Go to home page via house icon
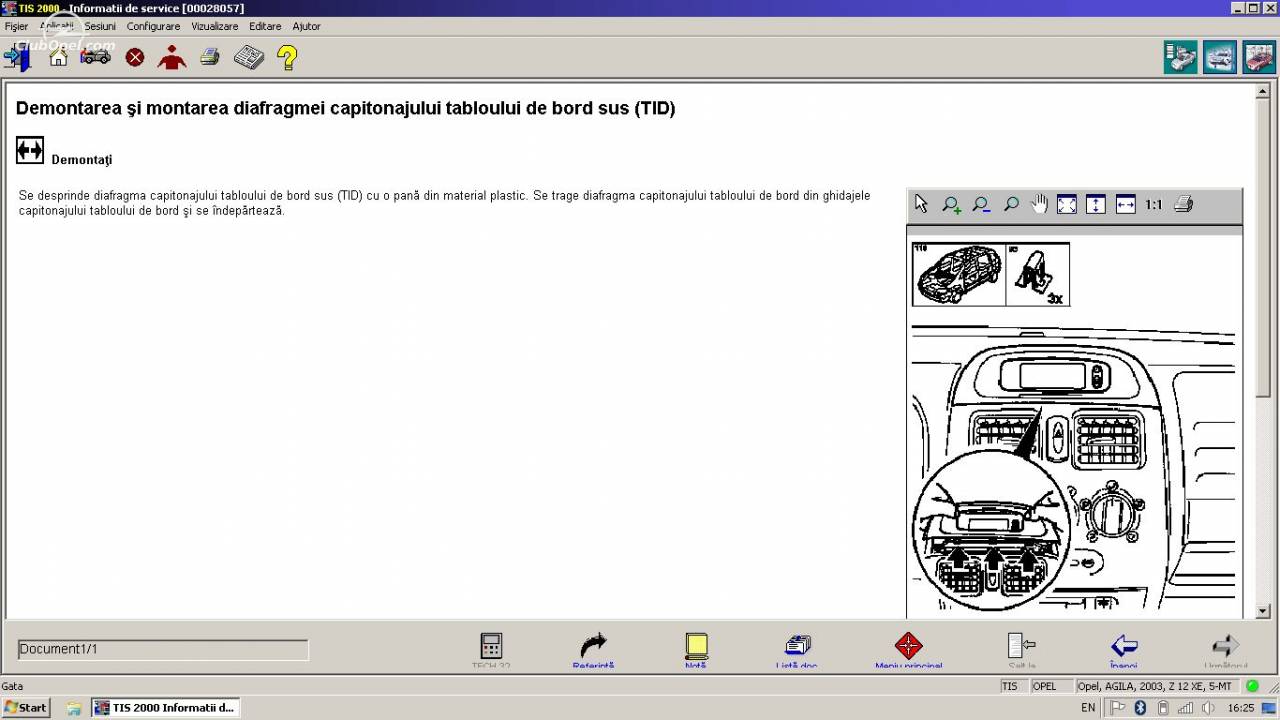Screen dimensions: 1280x720 coord(58,57)
